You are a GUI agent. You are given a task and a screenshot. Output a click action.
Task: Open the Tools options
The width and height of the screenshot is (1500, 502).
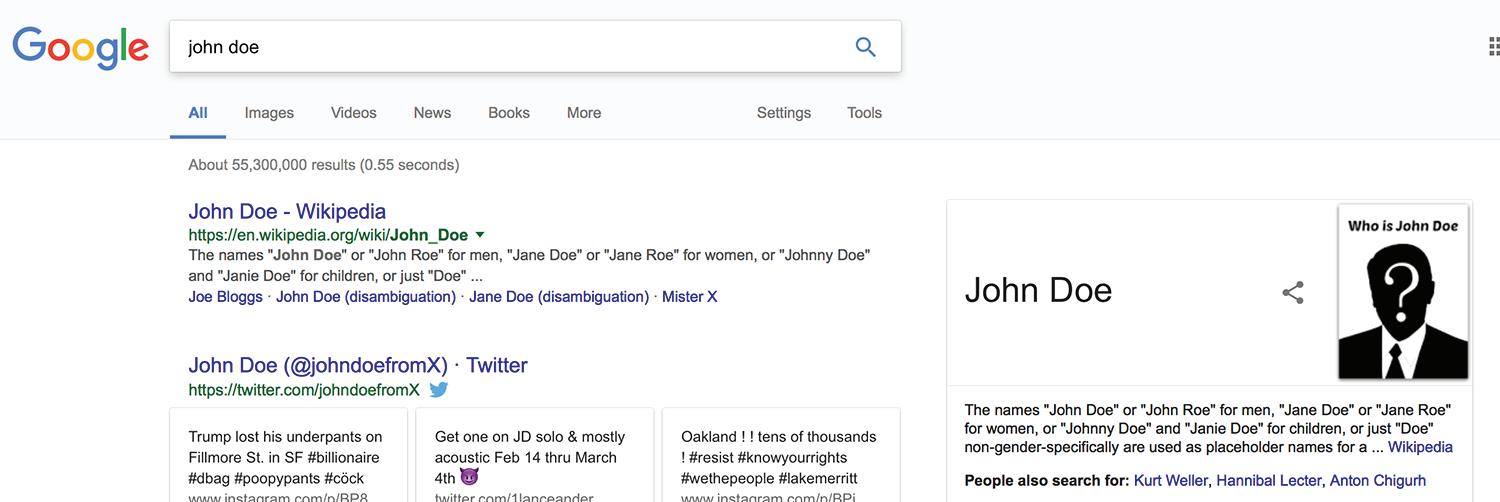[x=864, y=113]
